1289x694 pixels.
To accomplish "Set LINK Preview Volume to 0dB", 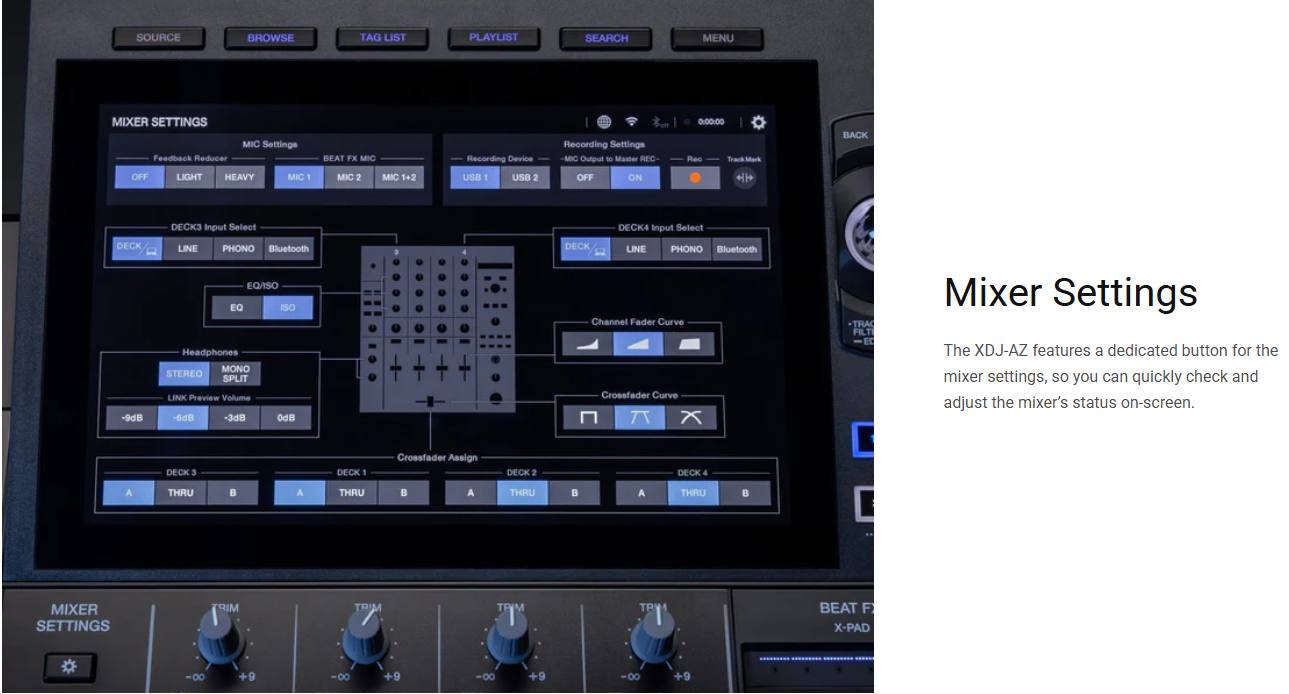I will point(286,418).
